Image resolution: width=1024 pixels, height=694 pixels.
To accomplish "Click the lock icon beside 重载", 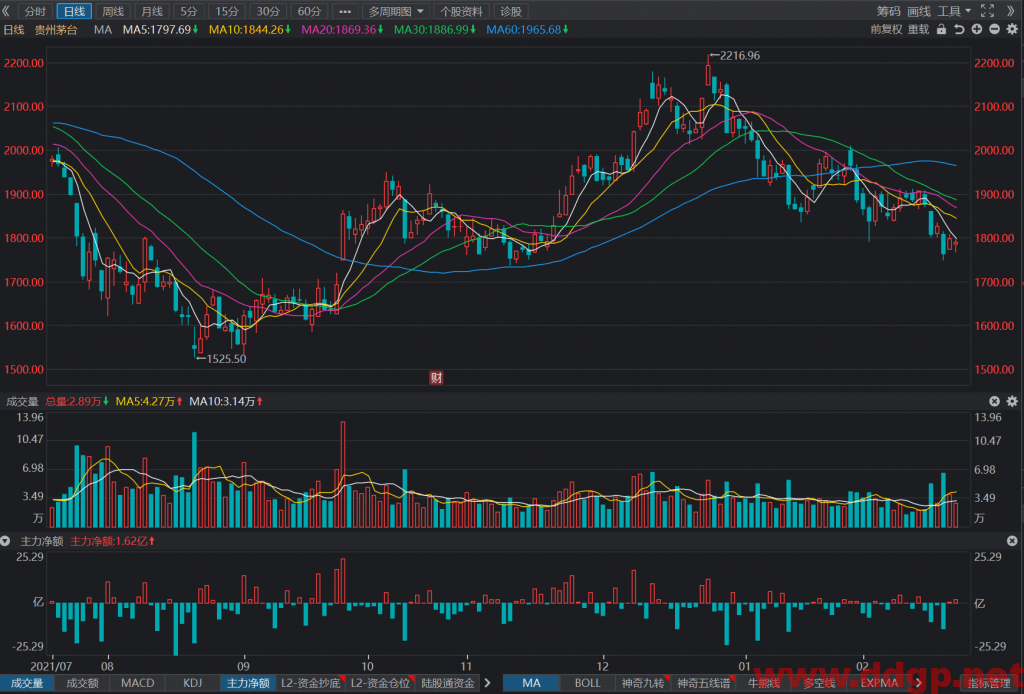I will [941, 29].
